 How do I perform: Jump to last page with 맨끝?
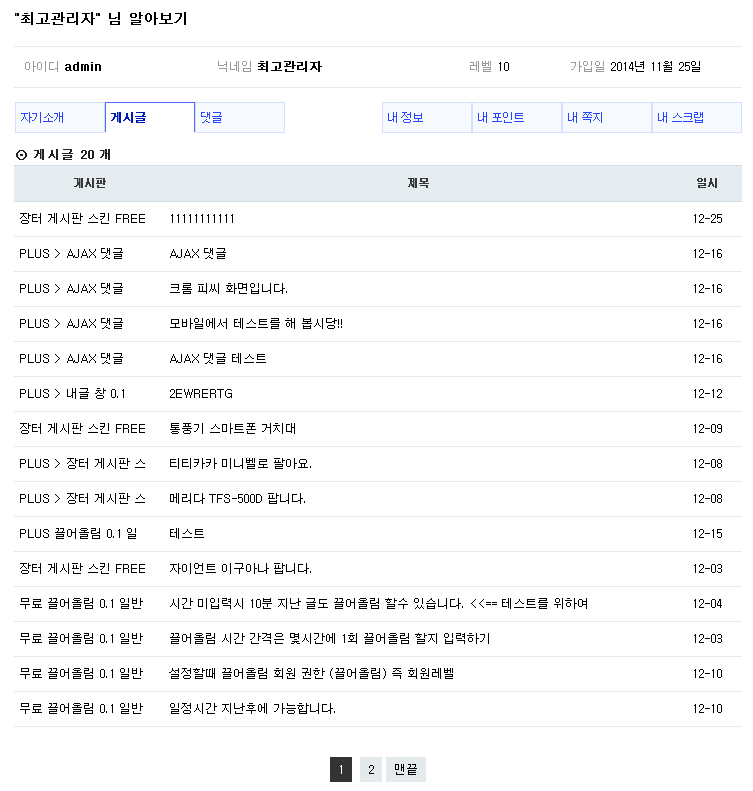click(406, 769)
